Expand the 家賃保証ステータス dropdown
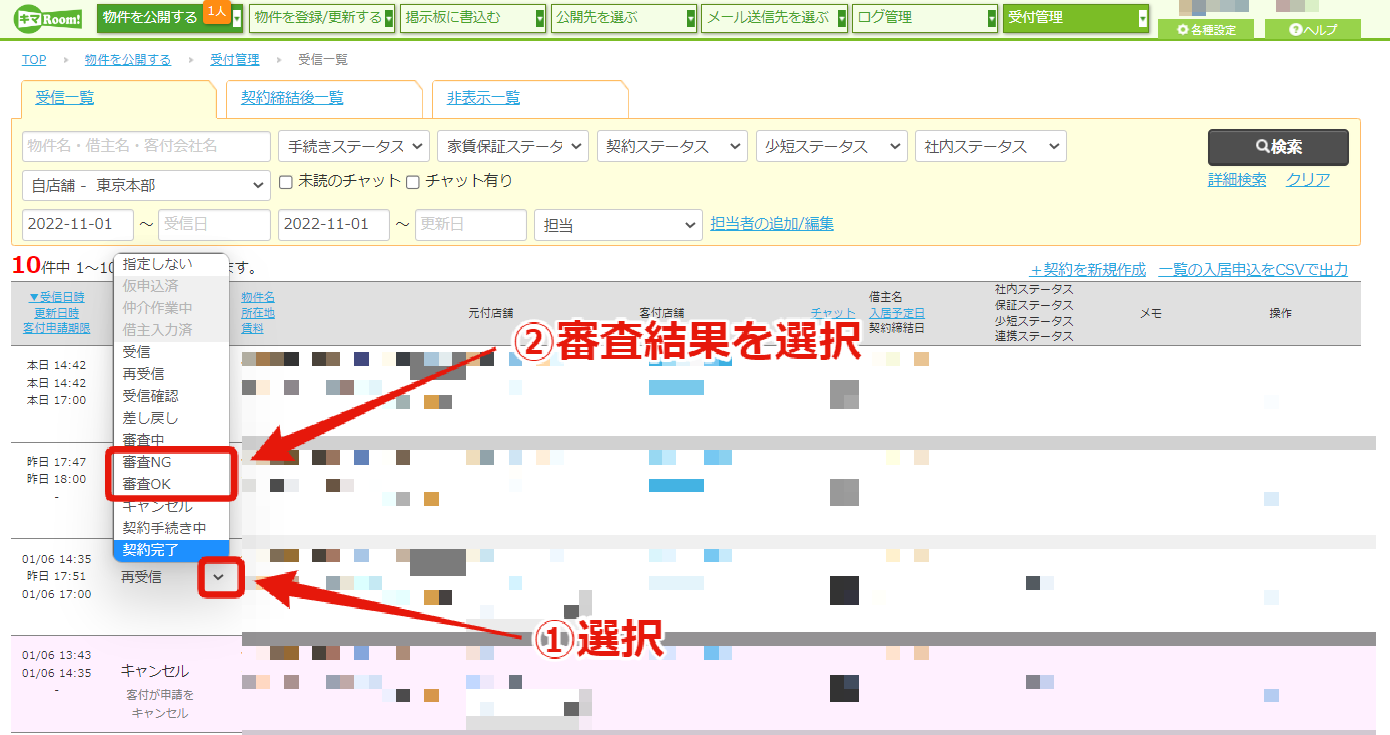Image resolution: width=1390 pixels, height=735 pixels. 513,146
